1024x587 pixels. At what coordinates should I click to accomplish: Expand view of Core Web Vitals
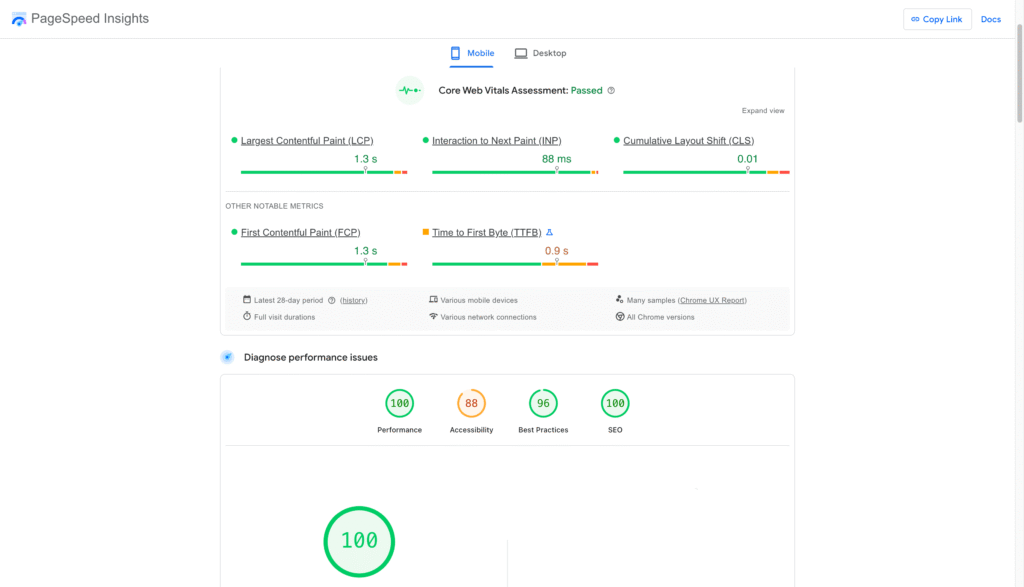[x=762, y=111]
